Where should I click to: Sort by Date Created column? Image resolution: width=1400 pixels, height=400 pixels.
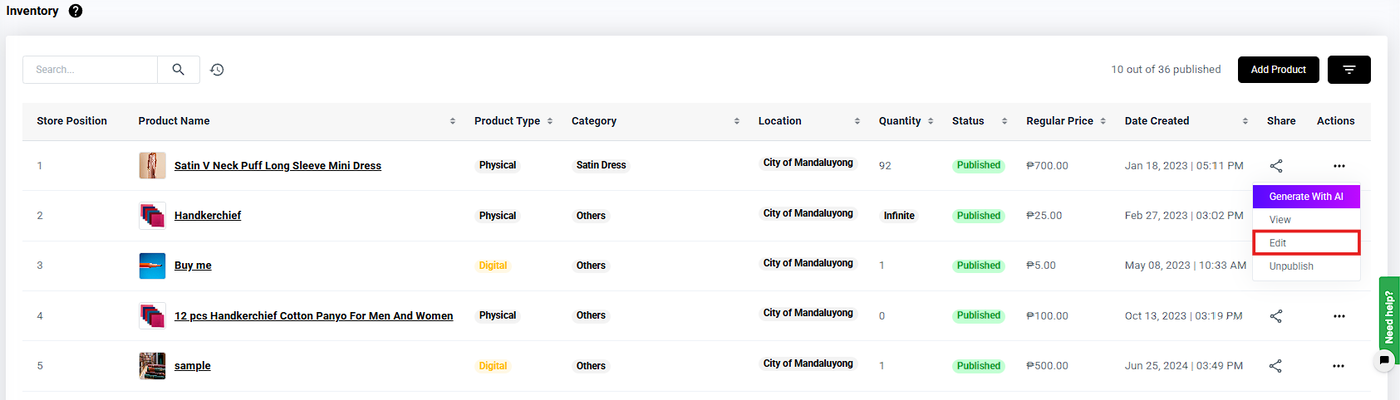(x=1245, y=121)
